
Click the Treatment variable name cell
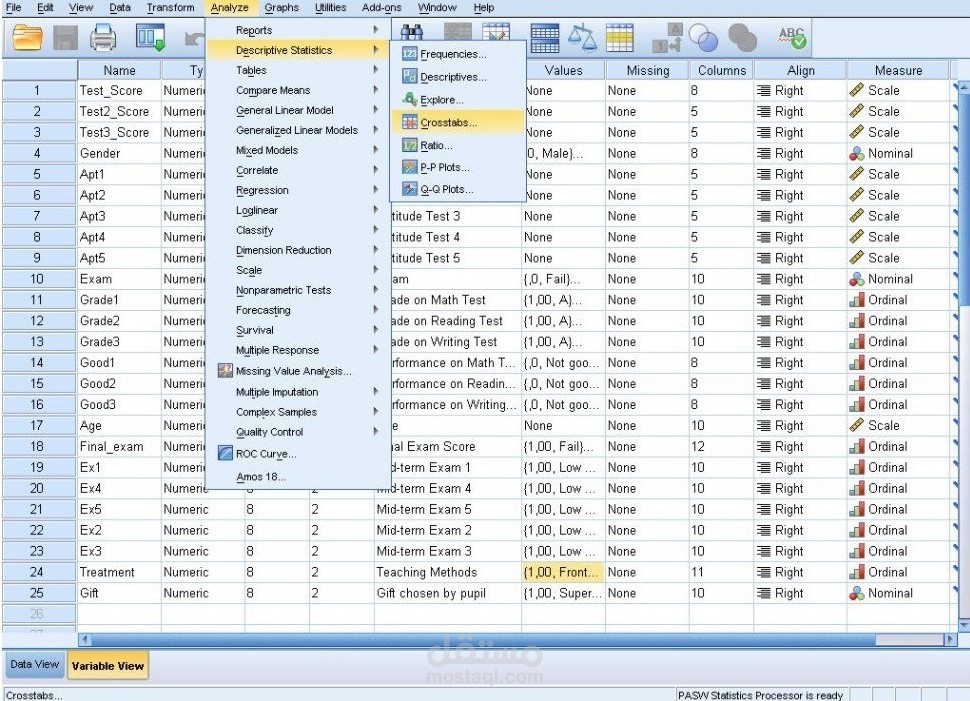119,572
